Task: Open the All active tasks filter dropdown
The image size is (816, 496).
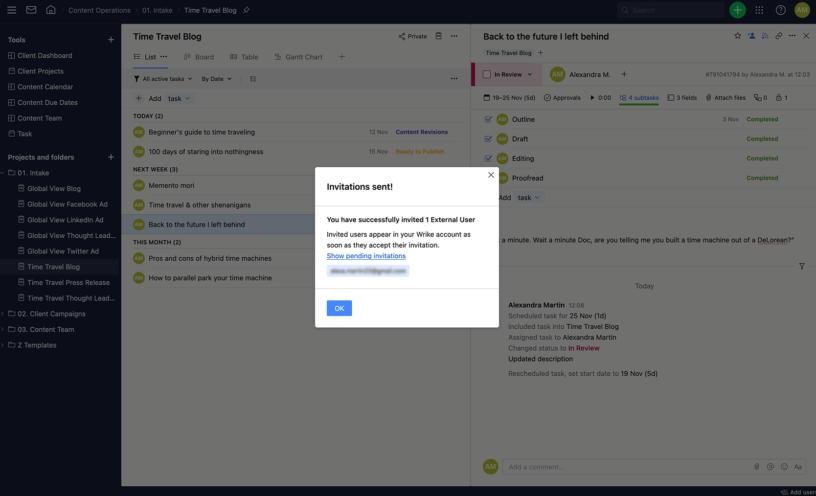Action: click(x=162, y=78)
